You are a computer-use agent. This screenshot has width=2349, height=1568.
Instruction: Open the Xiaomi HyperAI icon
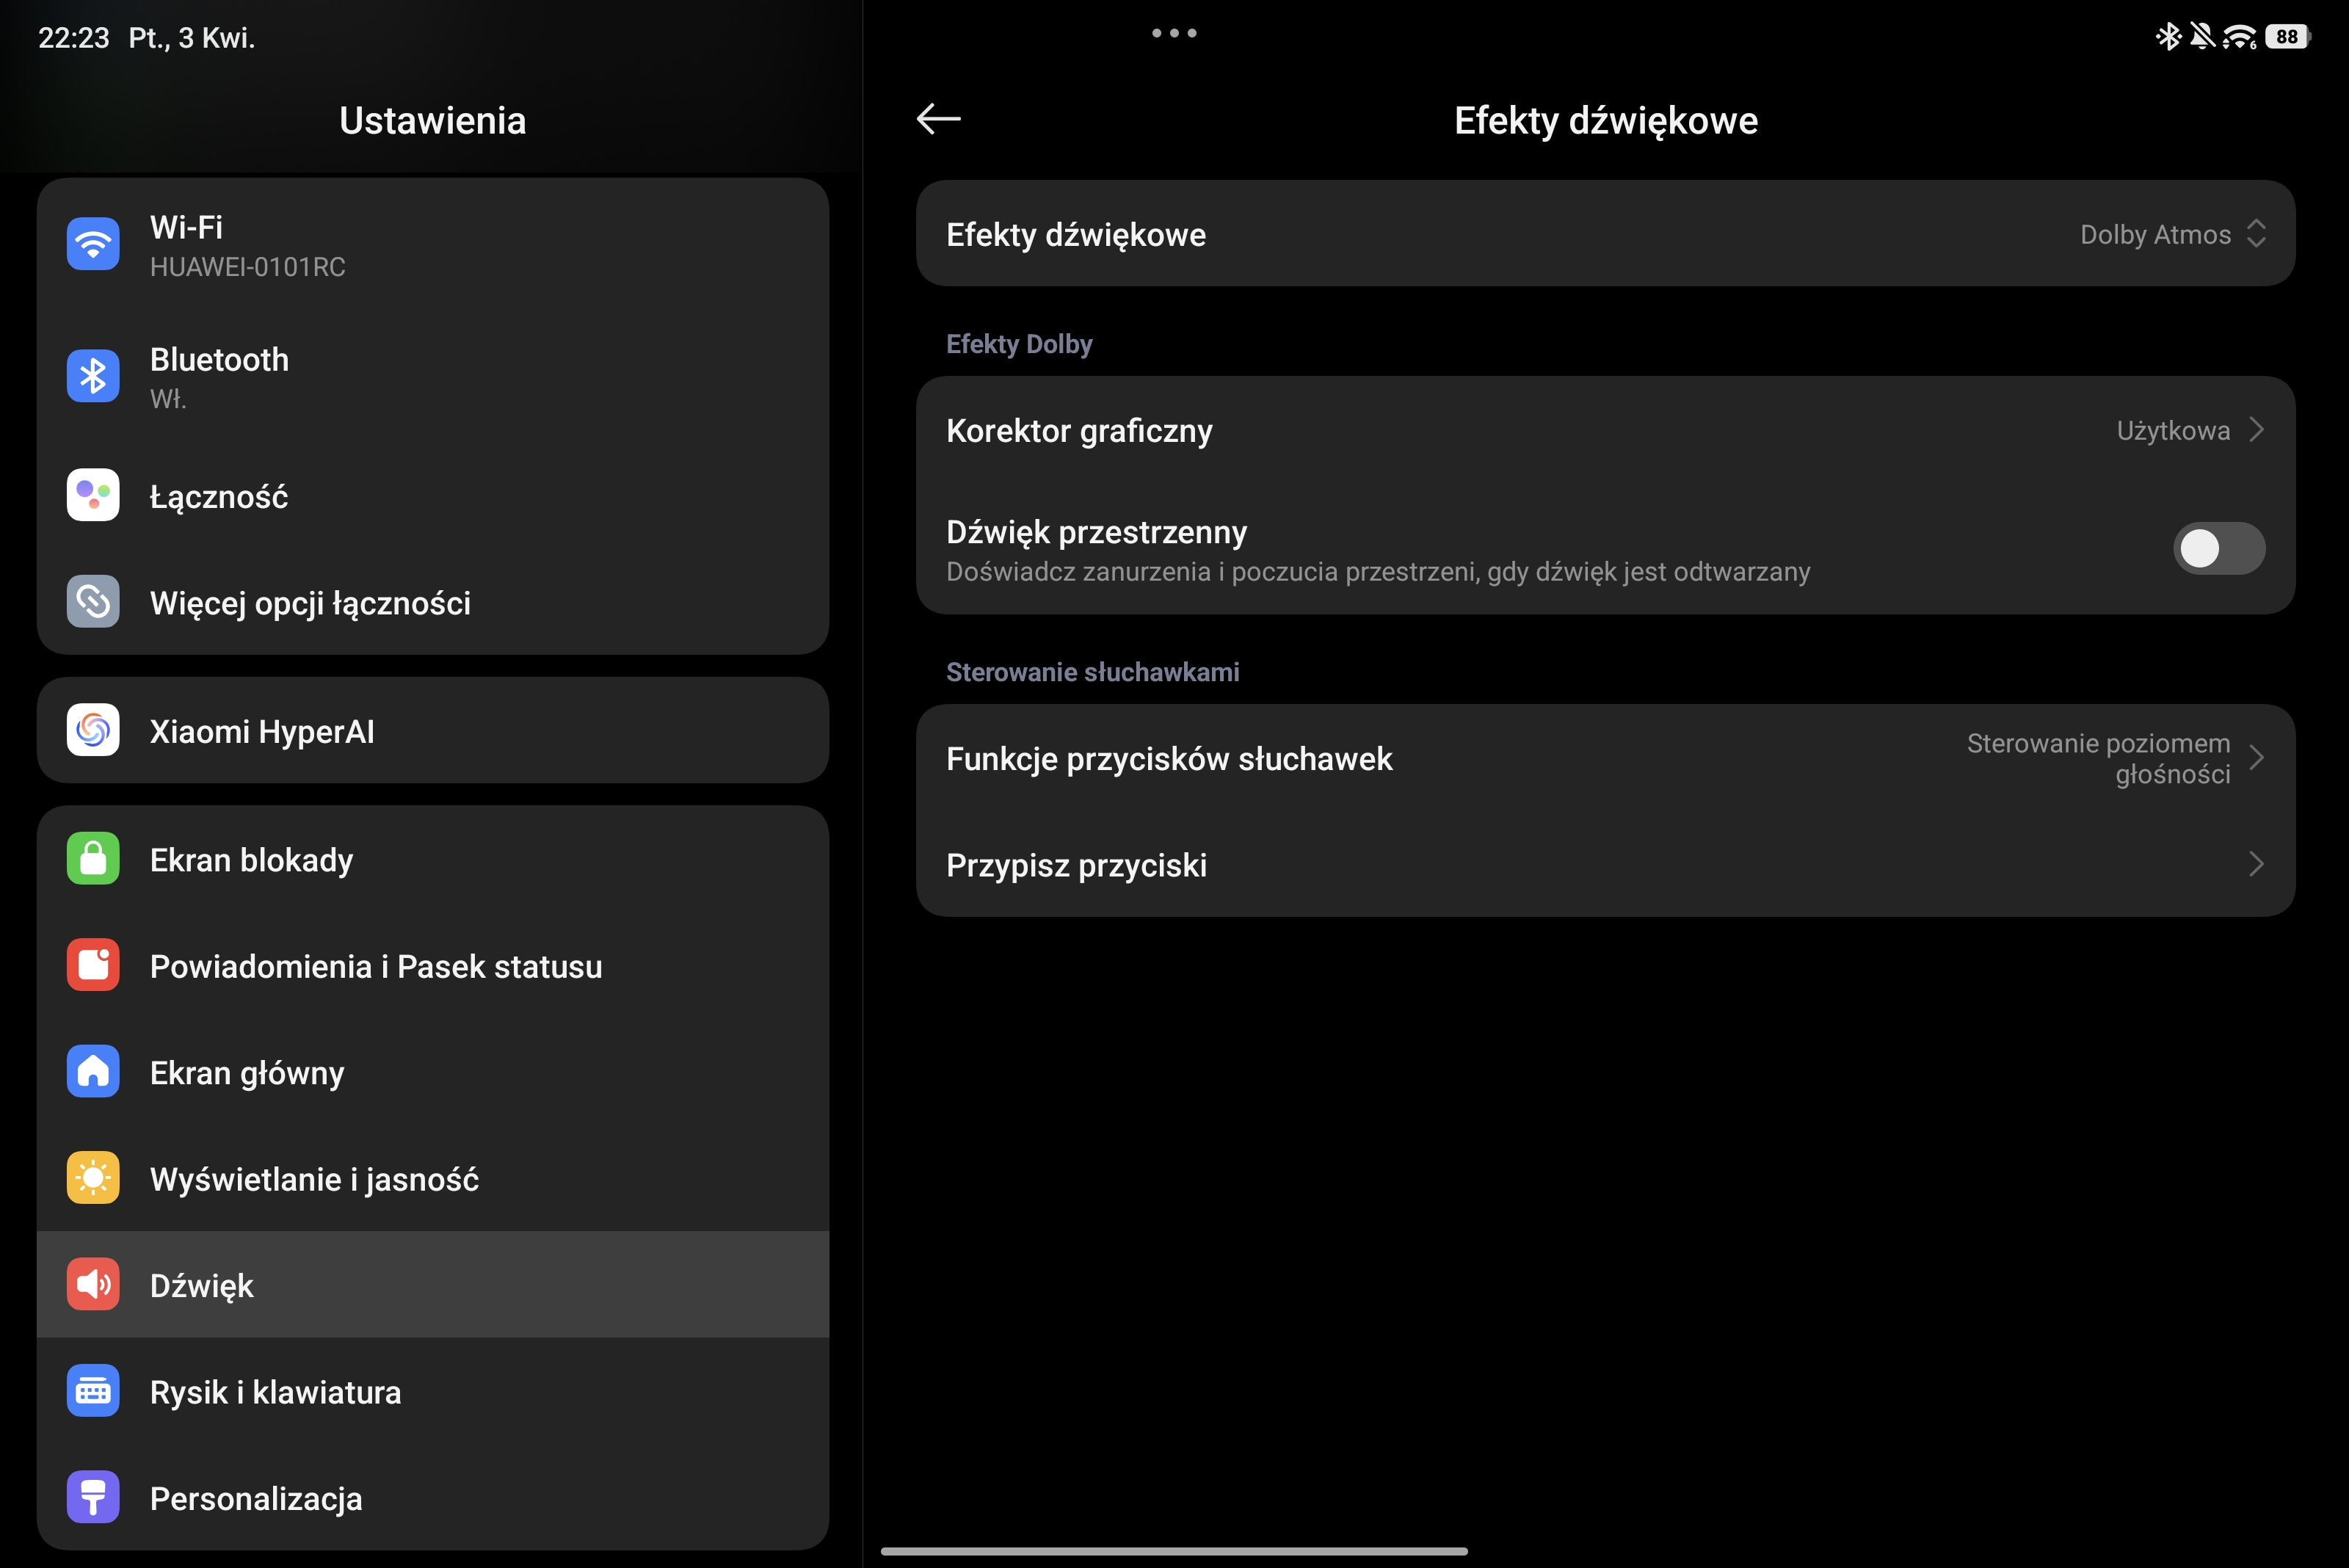click(93, 731)
